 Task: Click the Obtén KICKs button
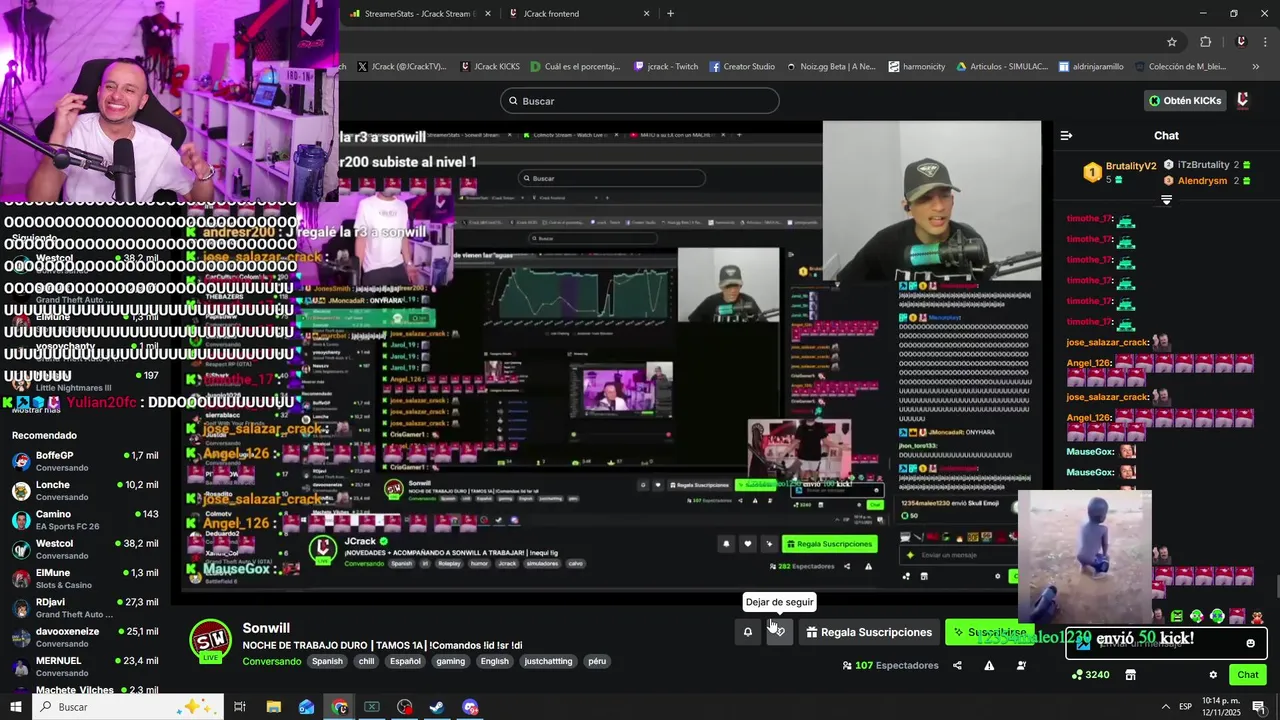[1185, 100]
